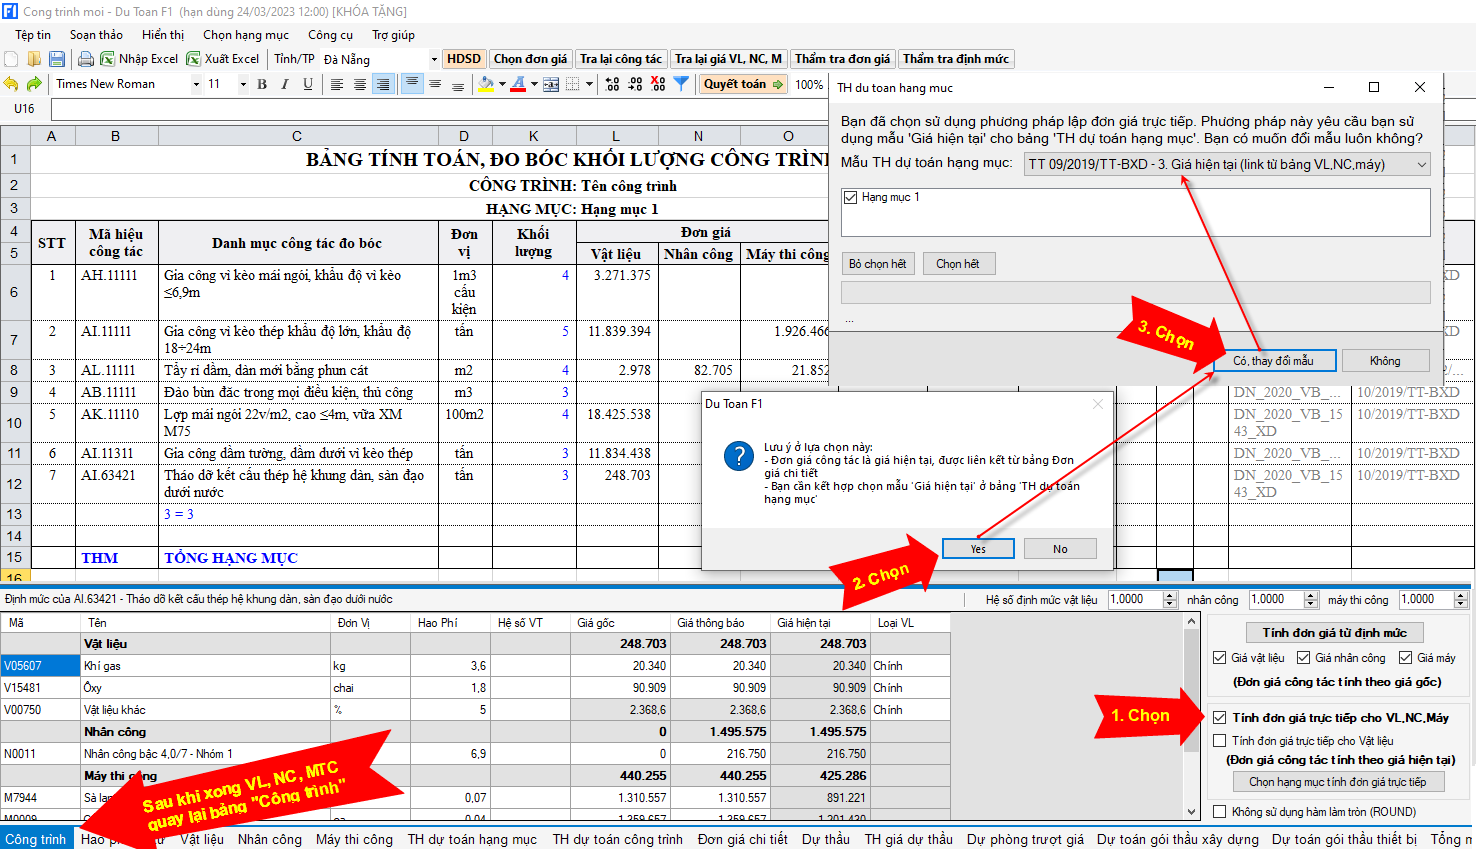Switch to the Vật liệu sheet tab
The height and width of the screenshot is (849, 1476).
coord(202,839)
